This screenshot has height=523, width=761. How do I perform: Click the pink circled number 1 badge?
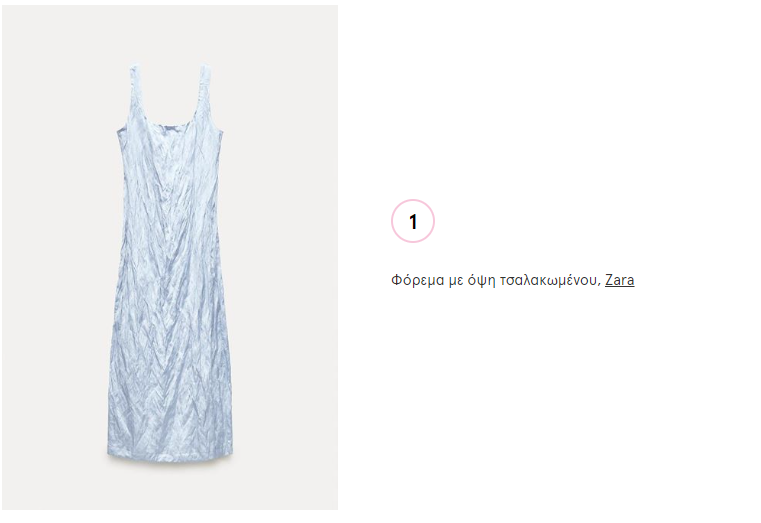coord(413,221)
